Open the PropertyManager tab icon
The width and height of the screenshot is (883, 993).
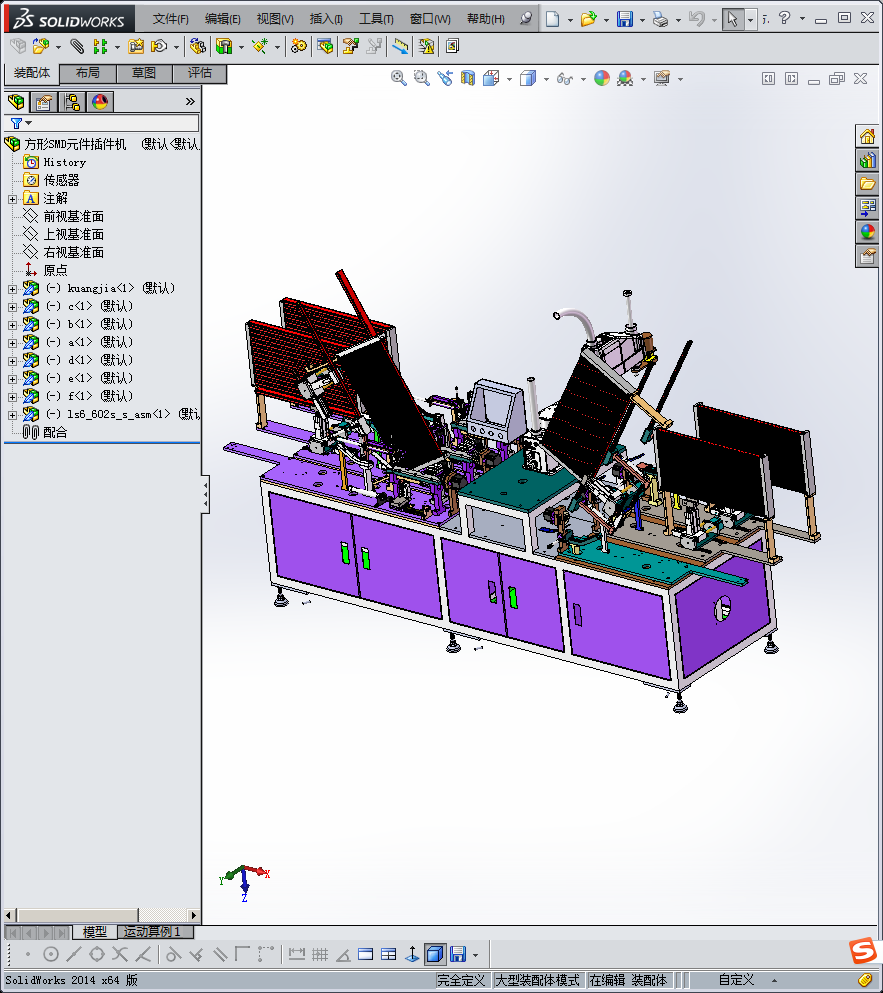point(44,102)
